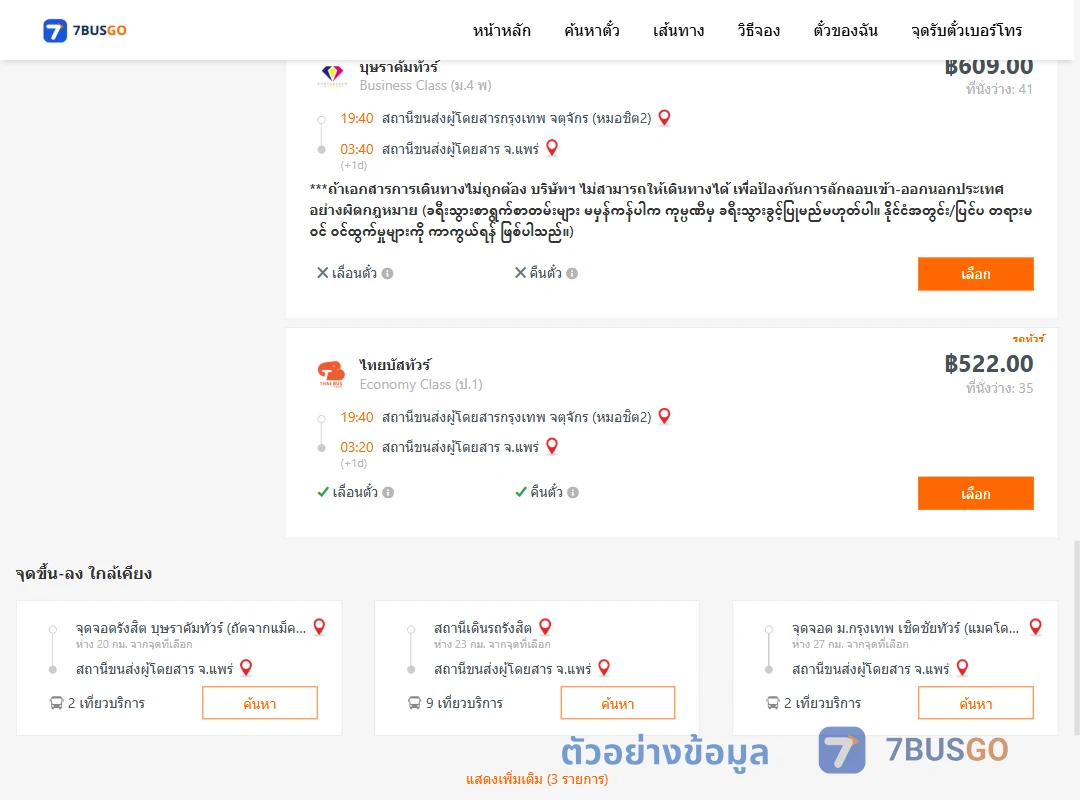Click bus icon in the เชิดชัยทัวร์ card

coord(772,703)
